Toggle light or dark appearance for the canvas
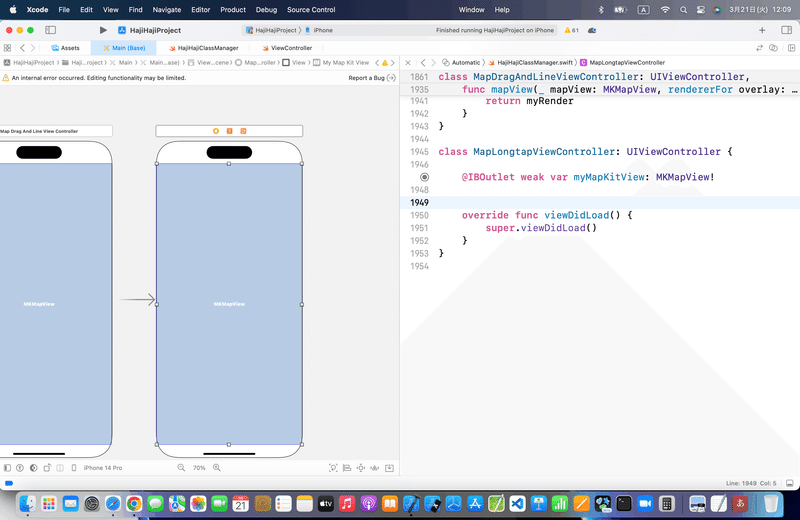 point(34,467)
